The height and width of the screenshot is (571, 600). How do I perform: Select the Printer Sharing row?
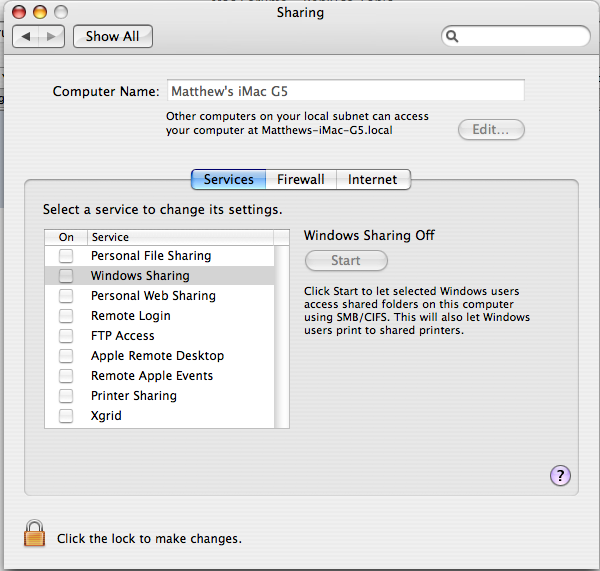pos(160,396)
